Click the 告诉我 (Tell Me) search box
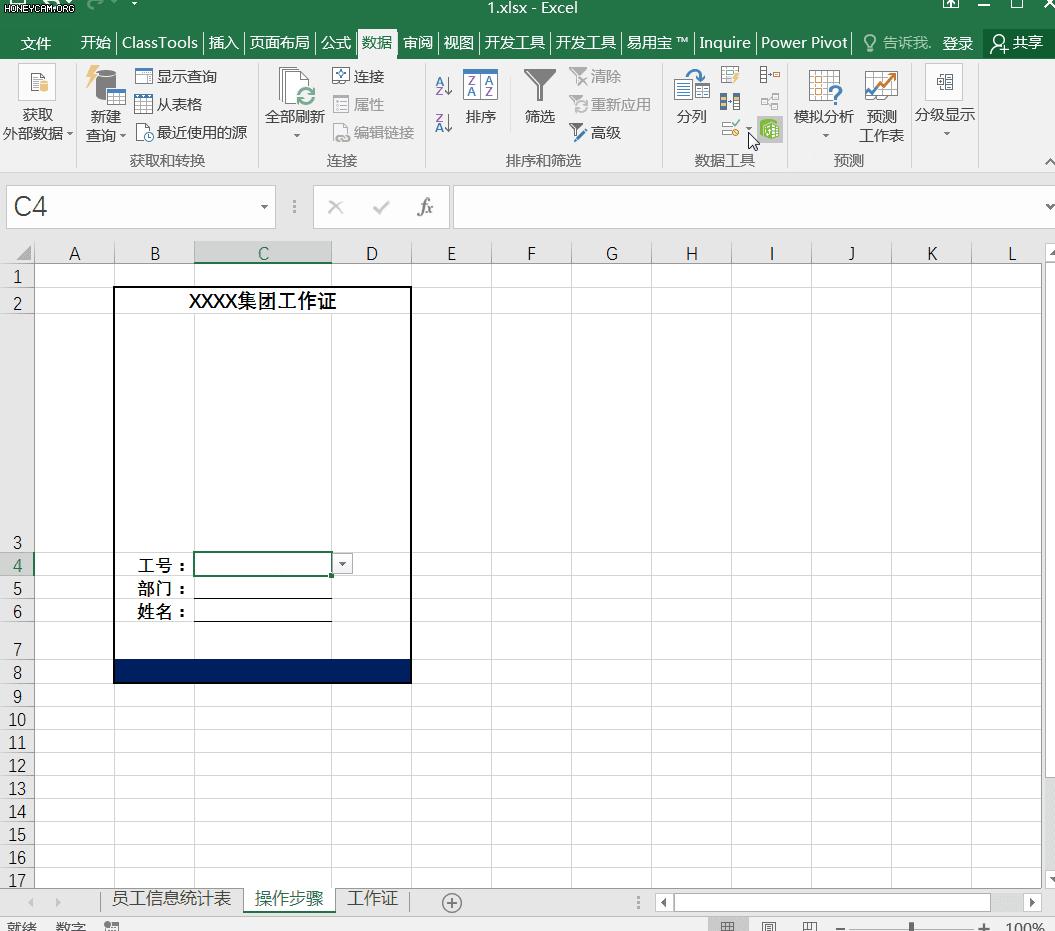 [x=898, y=43]
